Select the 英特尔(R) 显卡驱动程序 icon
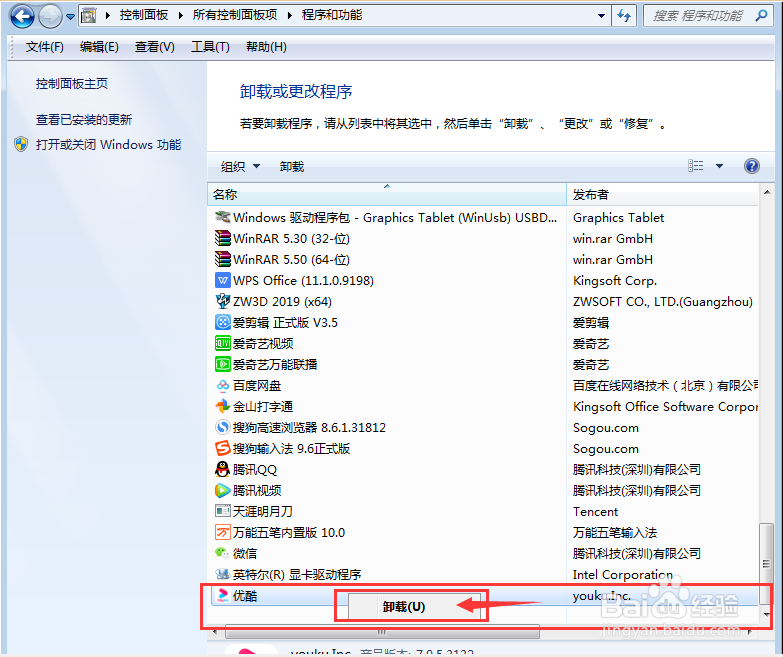The height and width of the screenshot is (657, 783). point(222,574)
